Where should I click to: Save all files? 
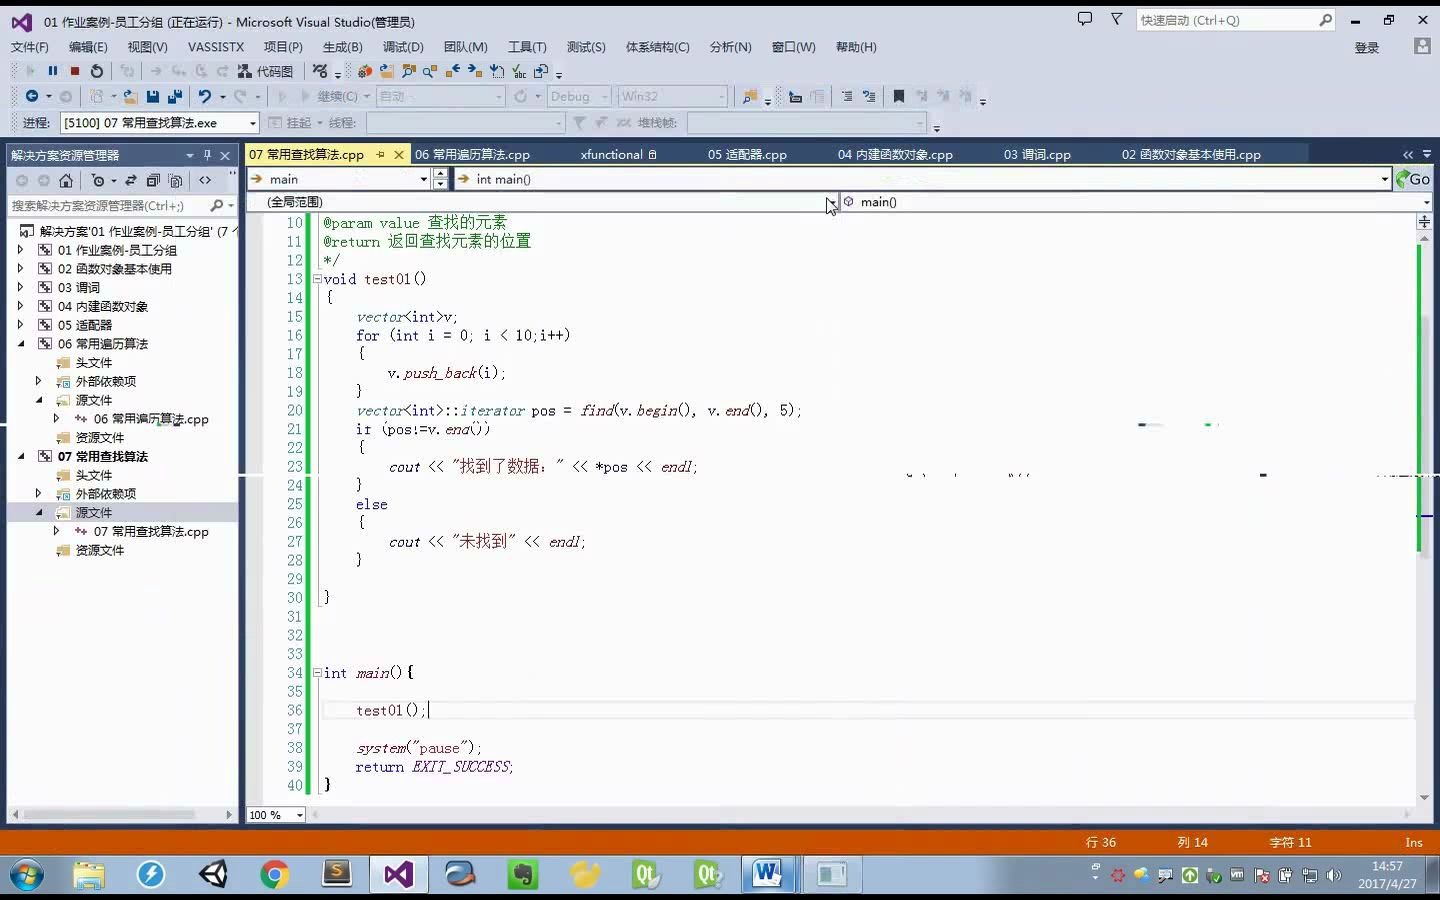point(175,96)
